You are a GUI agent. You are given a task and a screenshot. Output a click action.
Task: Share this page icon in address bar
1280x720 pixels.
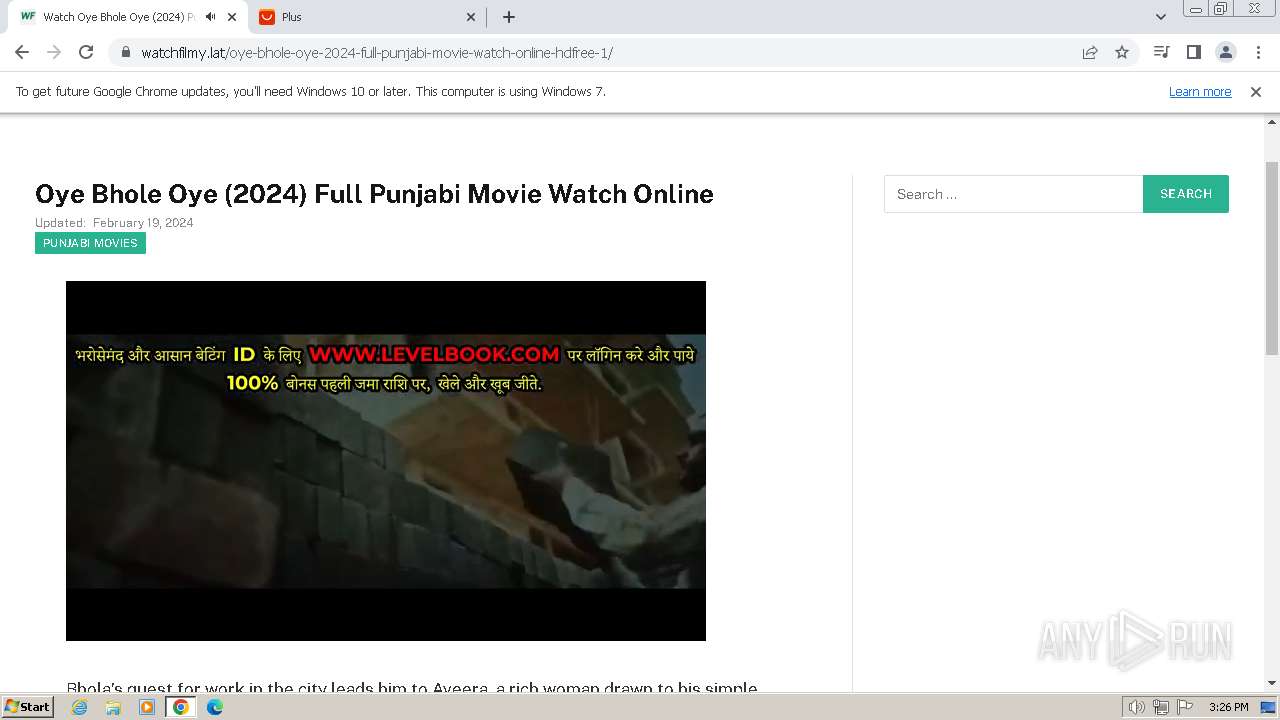[x=1090, y=52]
